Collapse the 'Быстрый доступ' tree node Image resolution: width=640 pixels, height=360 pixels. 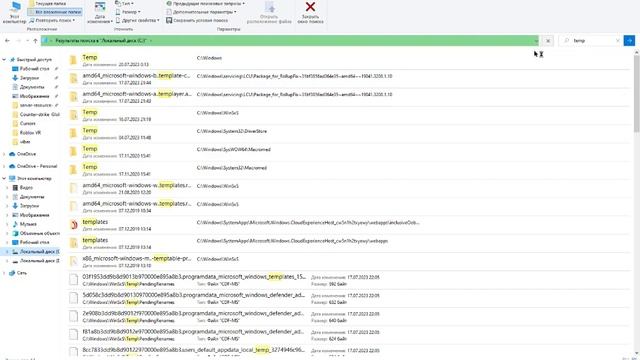click(x=4, y=60)
